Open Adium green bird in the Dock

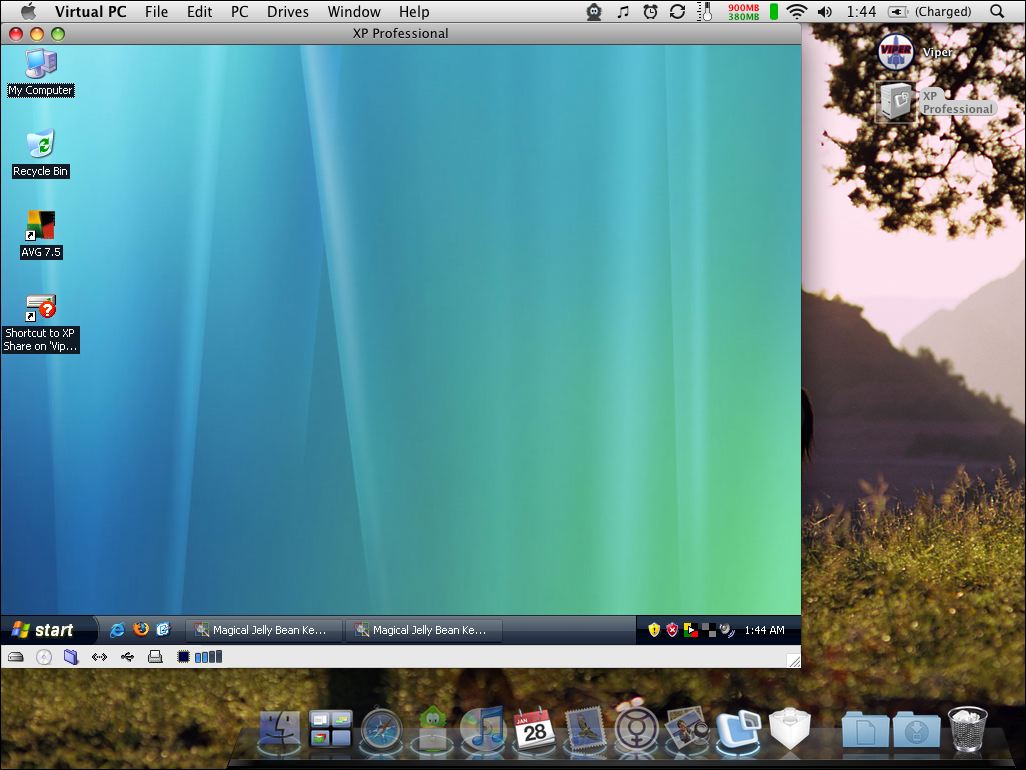[x=433, y=728]
